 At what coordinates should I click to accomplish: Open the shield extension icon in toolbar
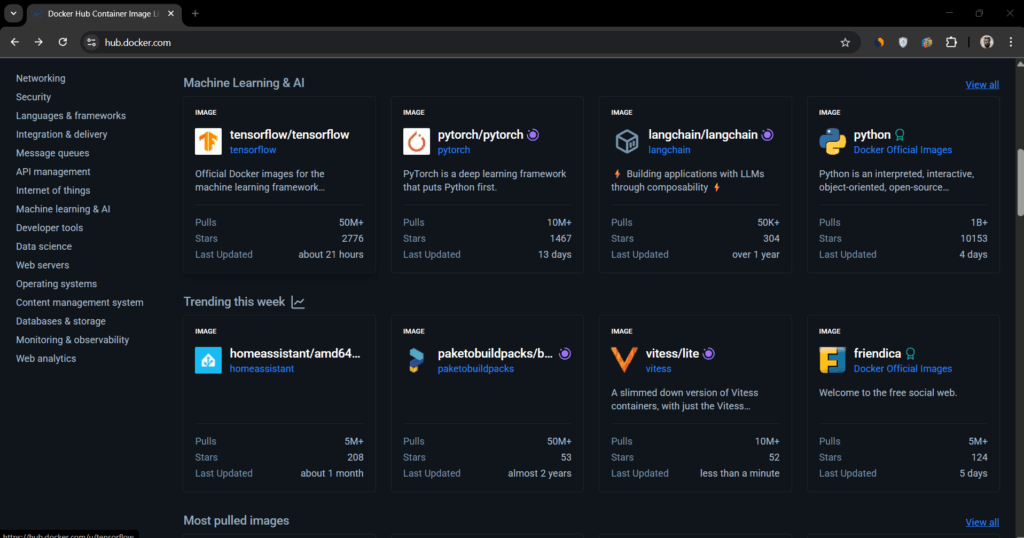click(x=903, y=42)
